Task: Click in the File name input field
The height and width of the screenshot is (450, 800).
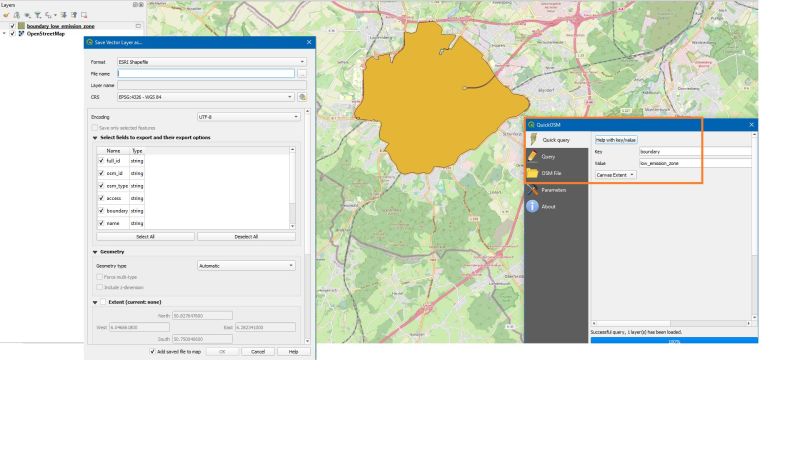Action: 206,73
